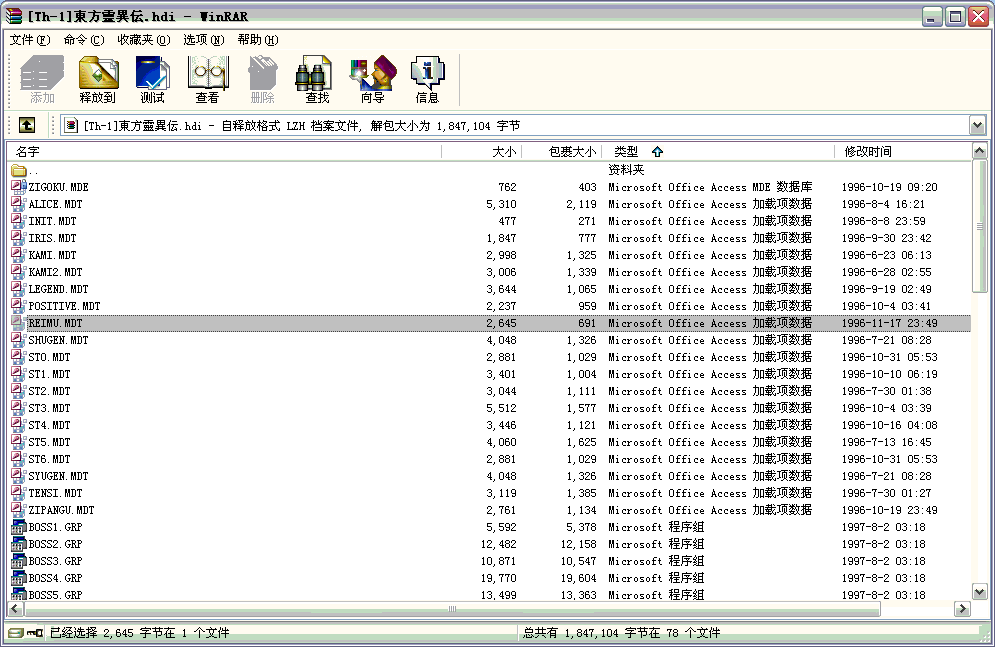Open the 帮助(H) help menu
The height and width of the screenshot is (647, 995).
pos(258,40)
